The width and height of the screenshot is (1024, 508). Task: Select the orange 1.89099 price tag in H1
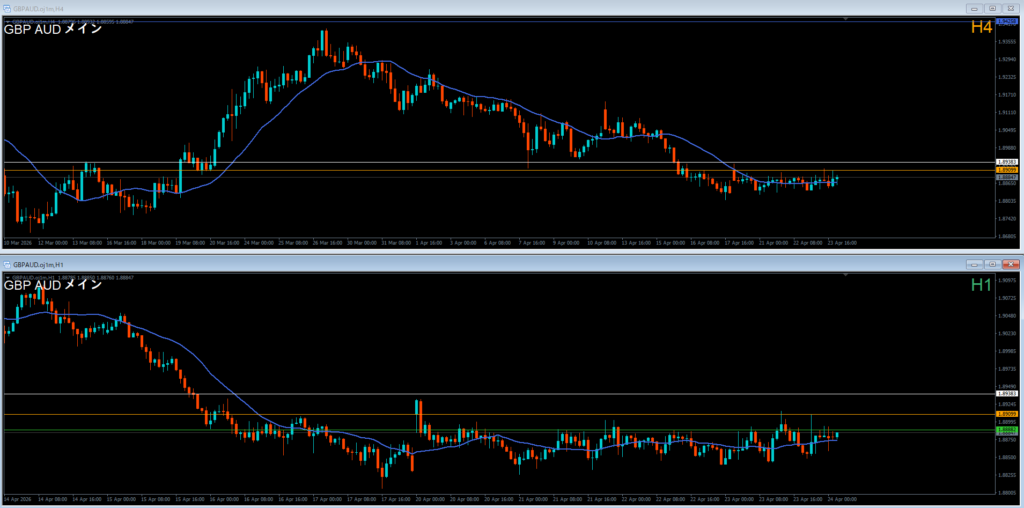pyautogui.click(x=1007, y=414)
